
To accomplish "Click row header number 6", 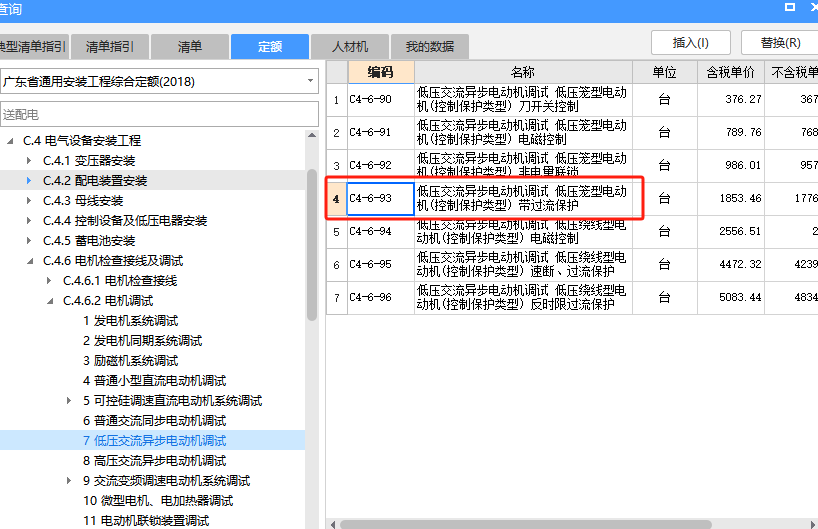I will tap(336, 264).
